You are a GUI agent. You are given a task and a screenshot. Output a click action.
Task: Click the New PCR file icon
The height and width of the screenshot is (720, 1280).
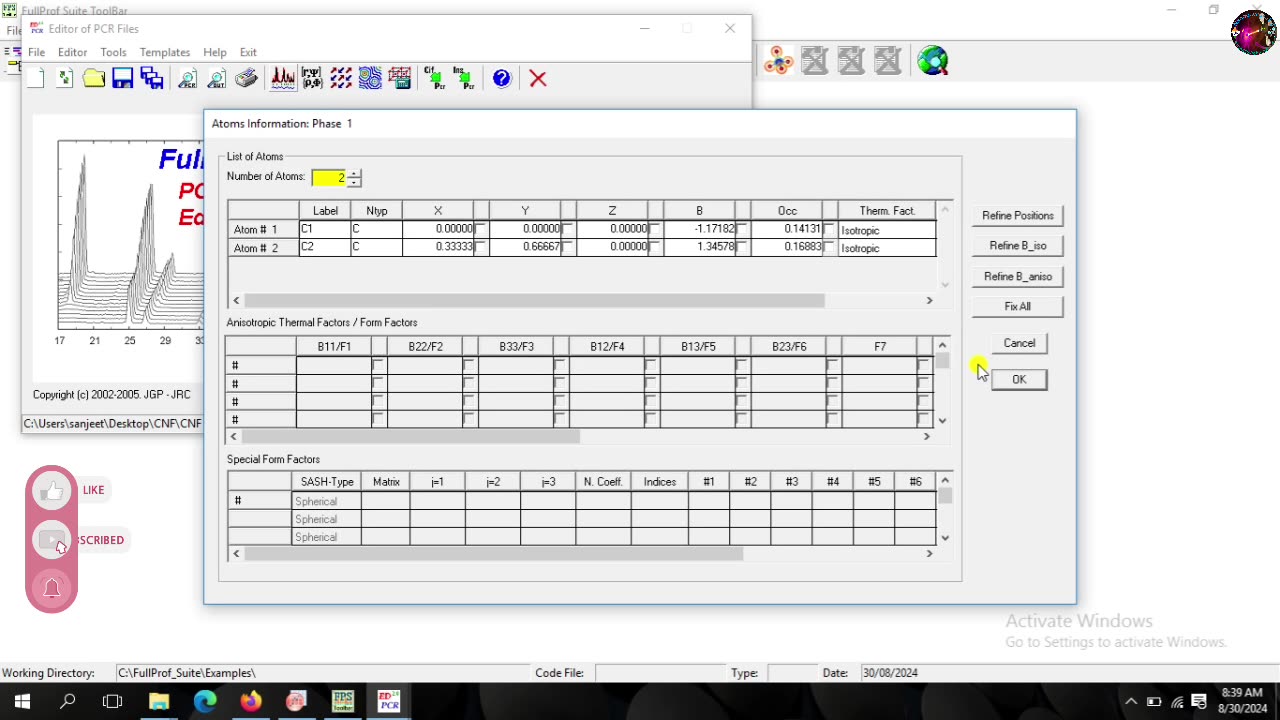point(36,78)
